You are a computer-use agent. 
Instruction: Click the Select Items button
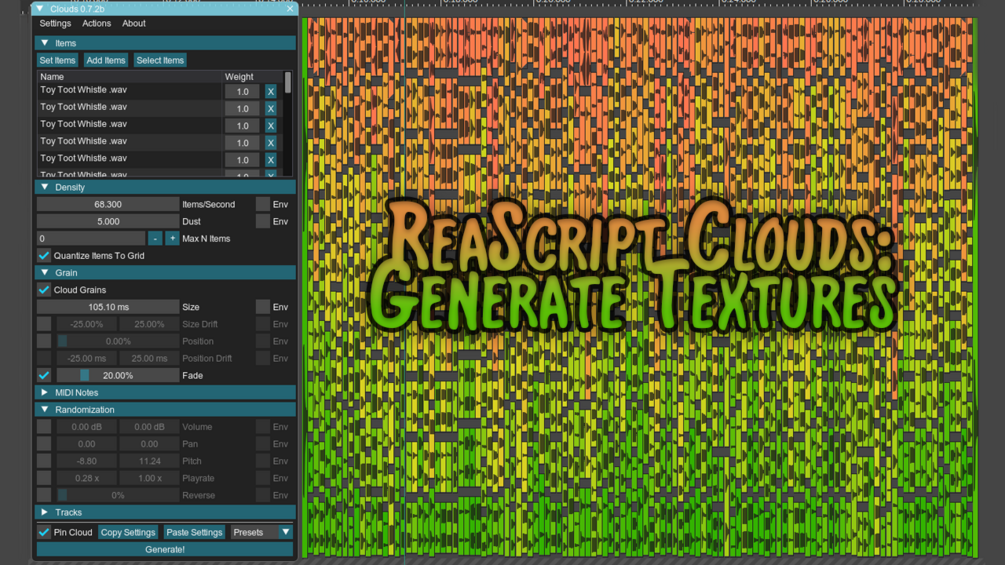tap(160, 60)
